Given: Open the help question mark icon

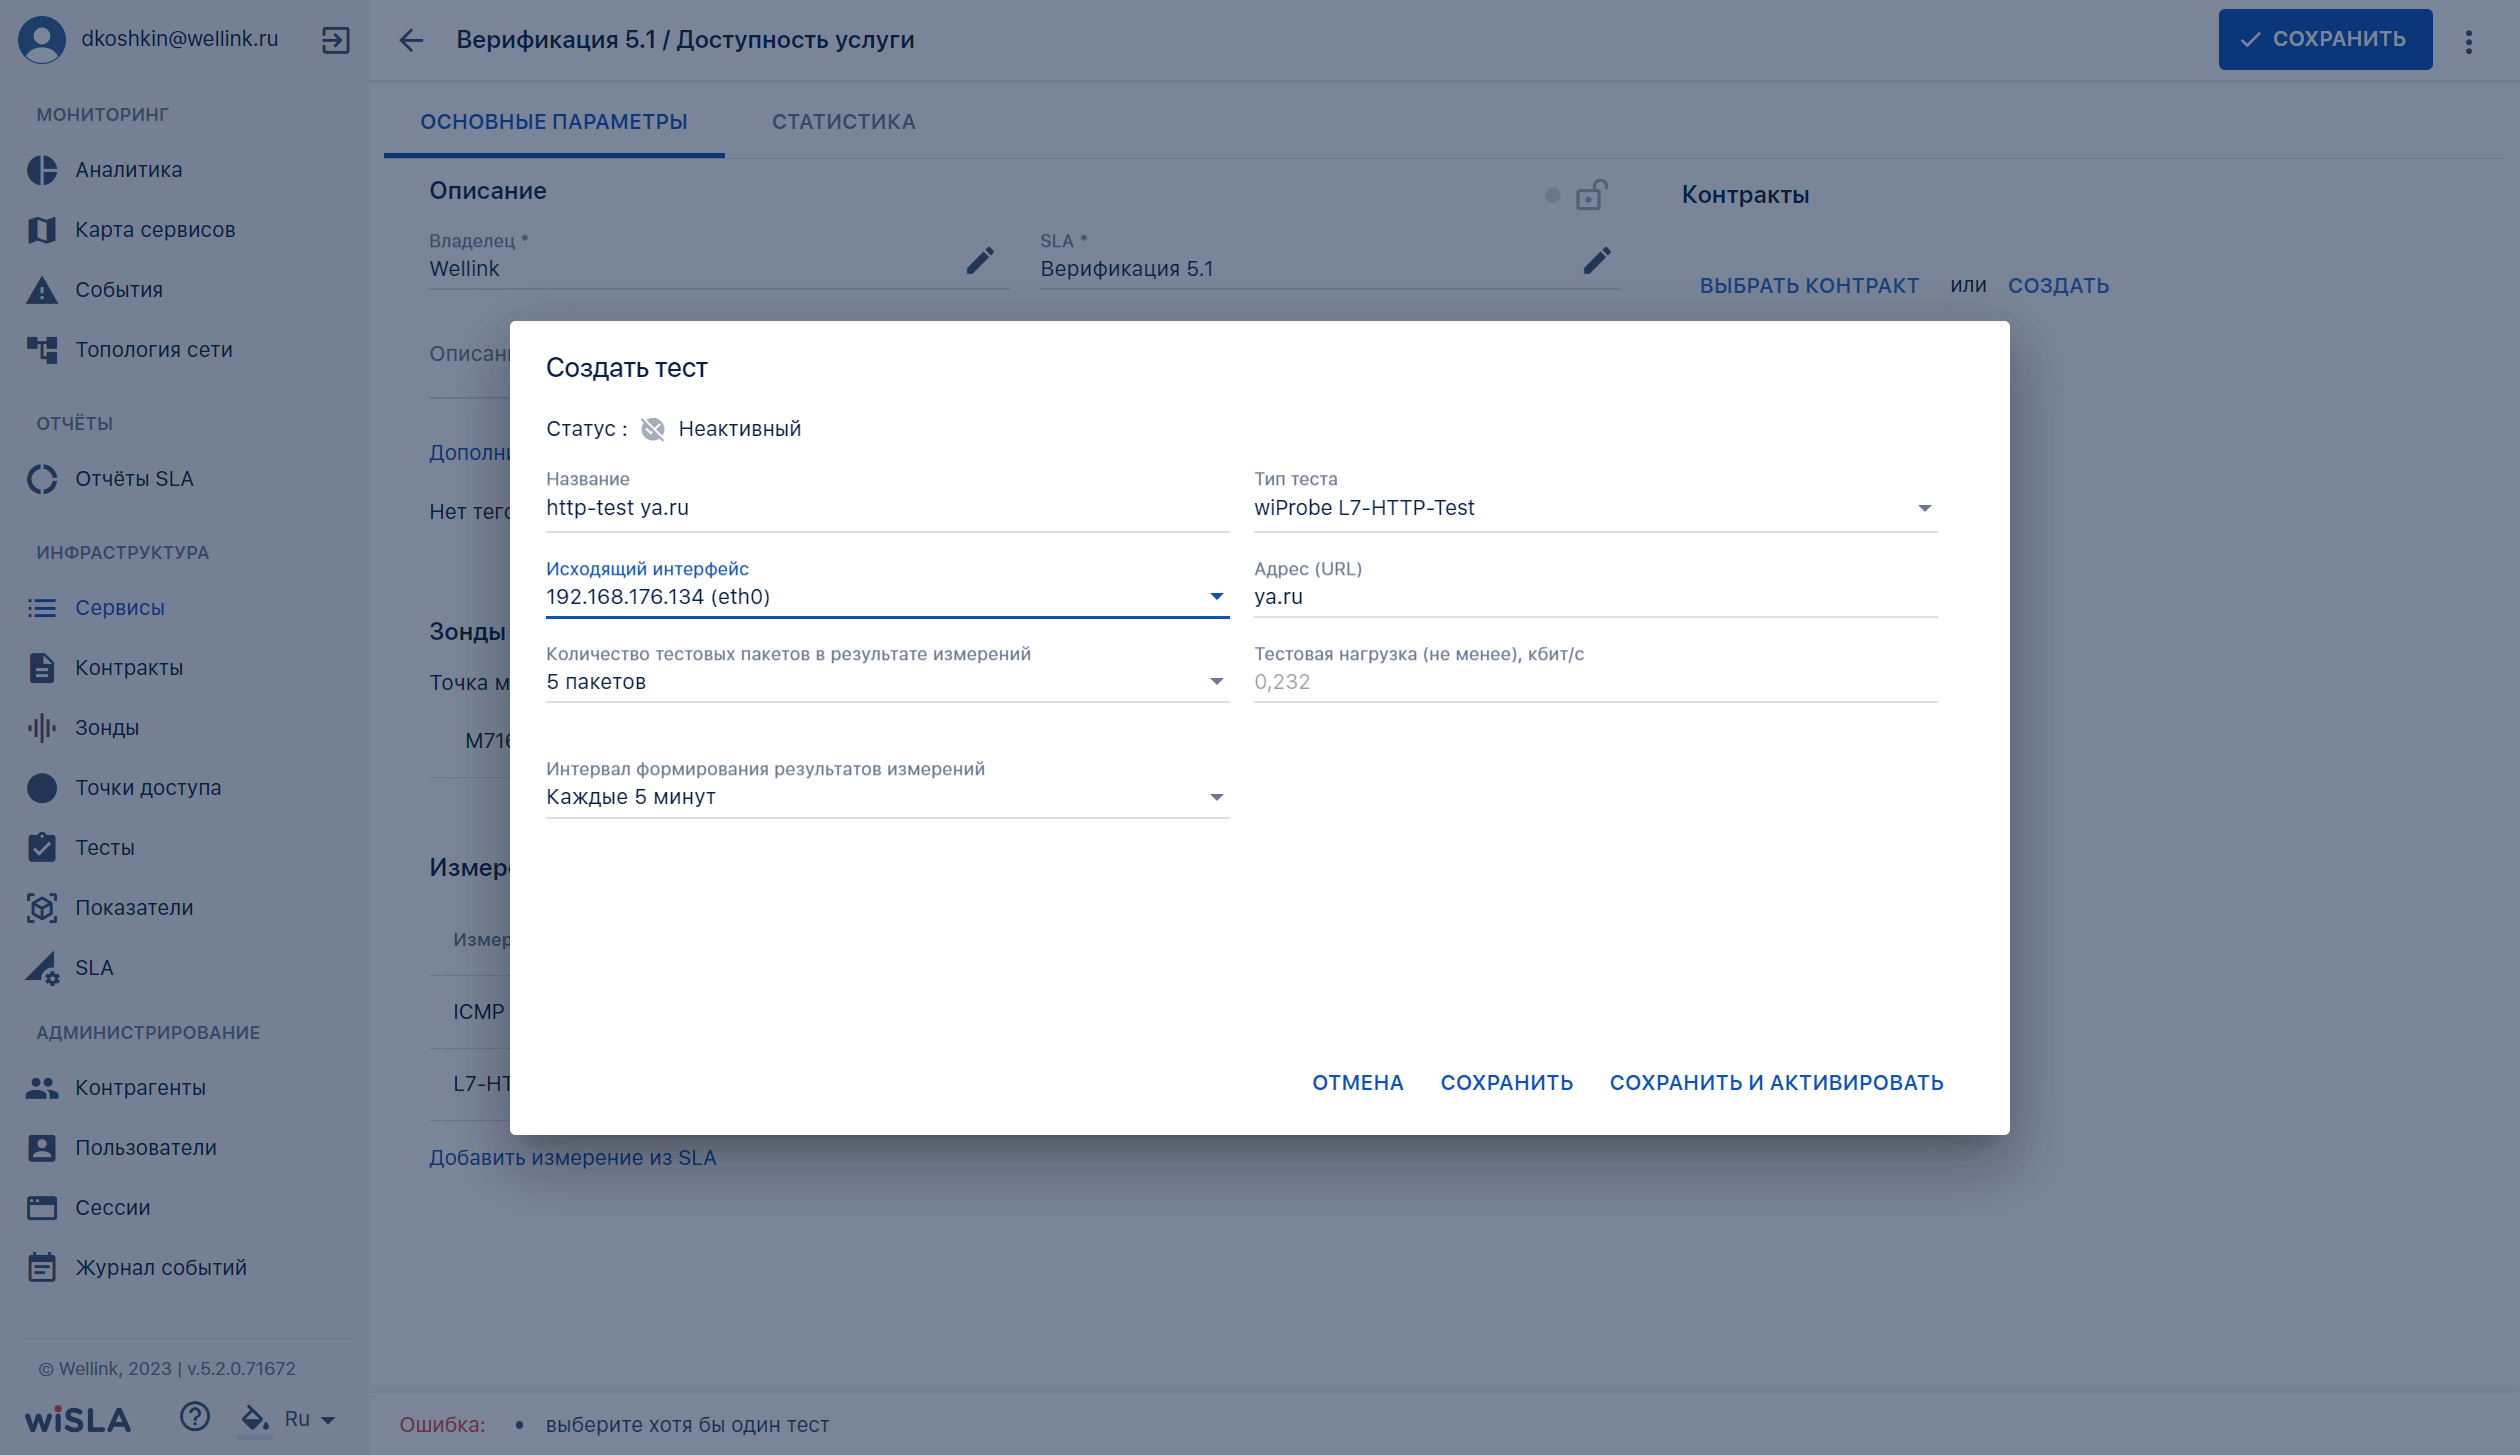Looking at the screenshot, I should (x=195, y=1417).
